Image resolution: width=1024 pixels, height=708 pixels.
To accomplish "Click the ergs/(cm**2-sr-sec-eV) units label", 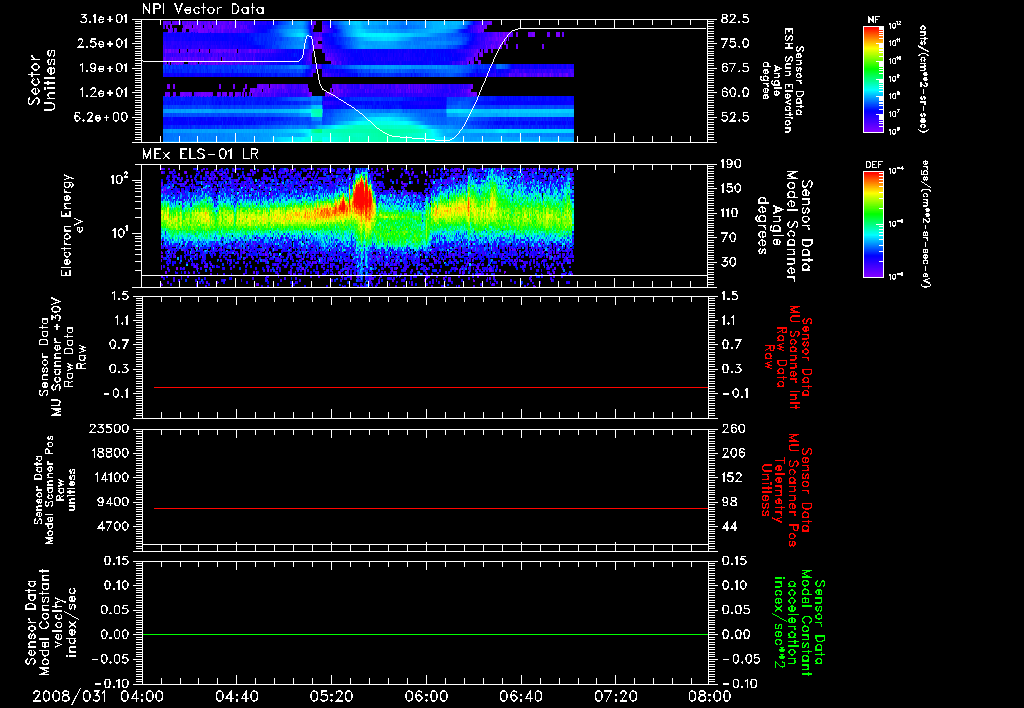I will (x=924, y=223).
